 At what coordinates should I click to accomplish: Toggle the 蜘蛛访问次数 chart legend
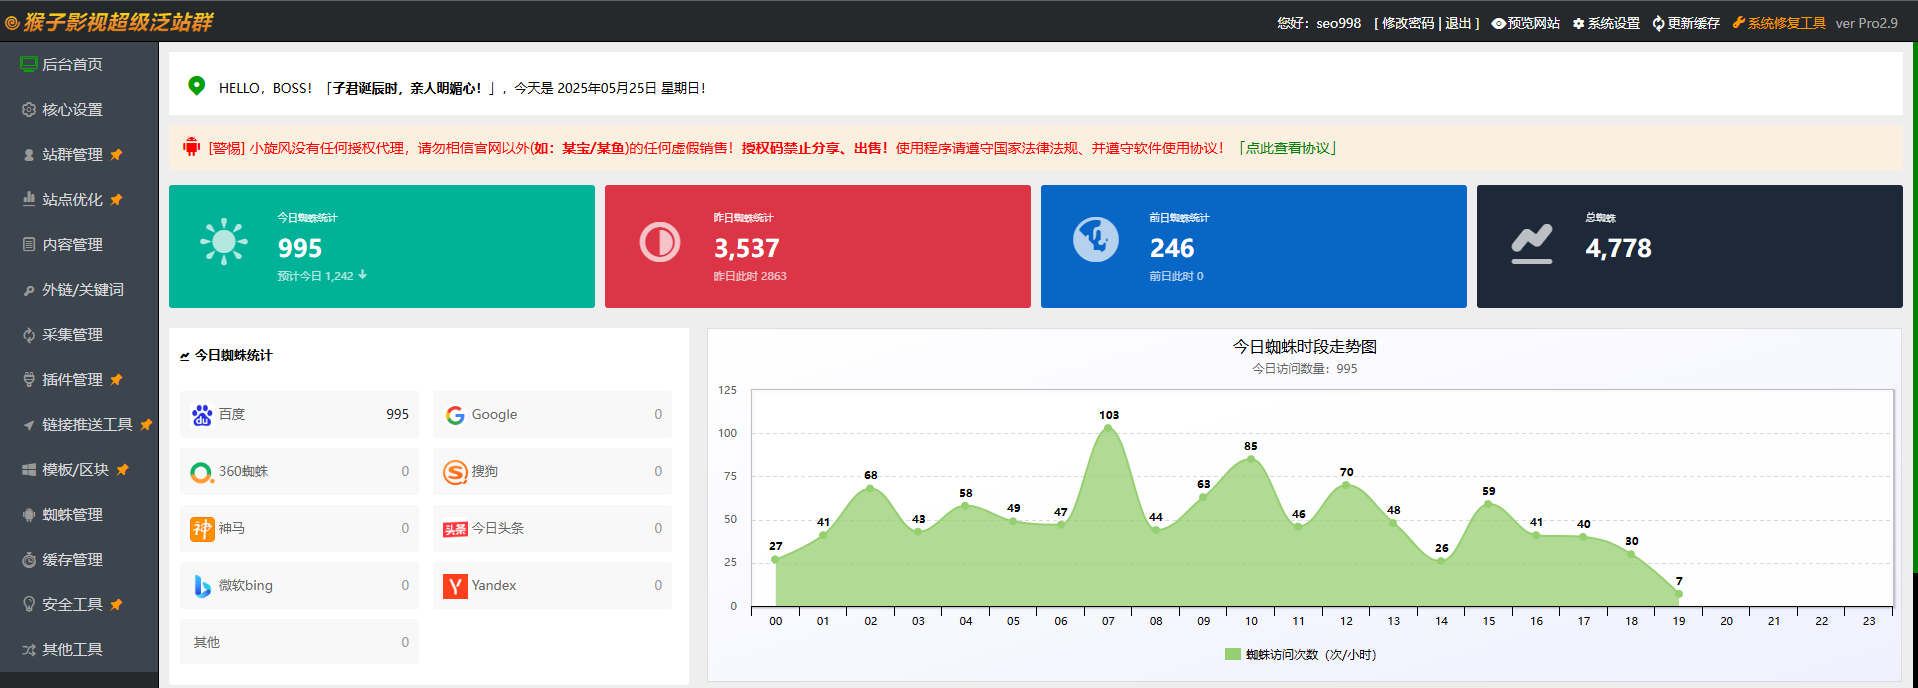click(x=1299, y=655)
